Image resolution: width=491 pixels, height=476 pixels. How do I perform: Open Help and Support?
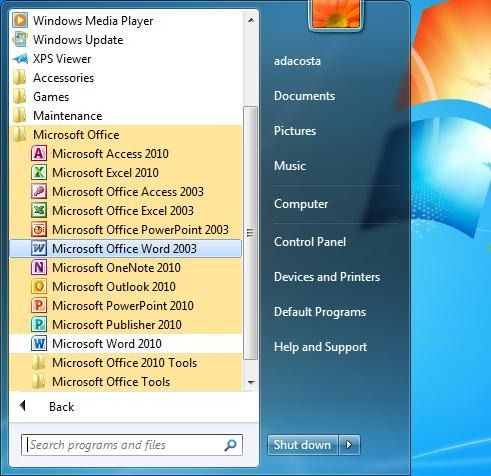[320, 347]
